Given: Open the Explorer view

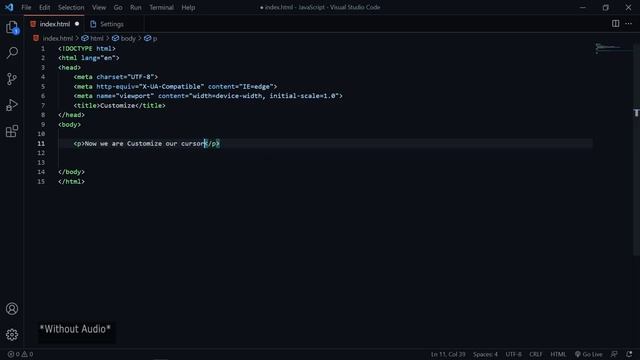Looking at the screenshot, I should (x=12, y=27).
